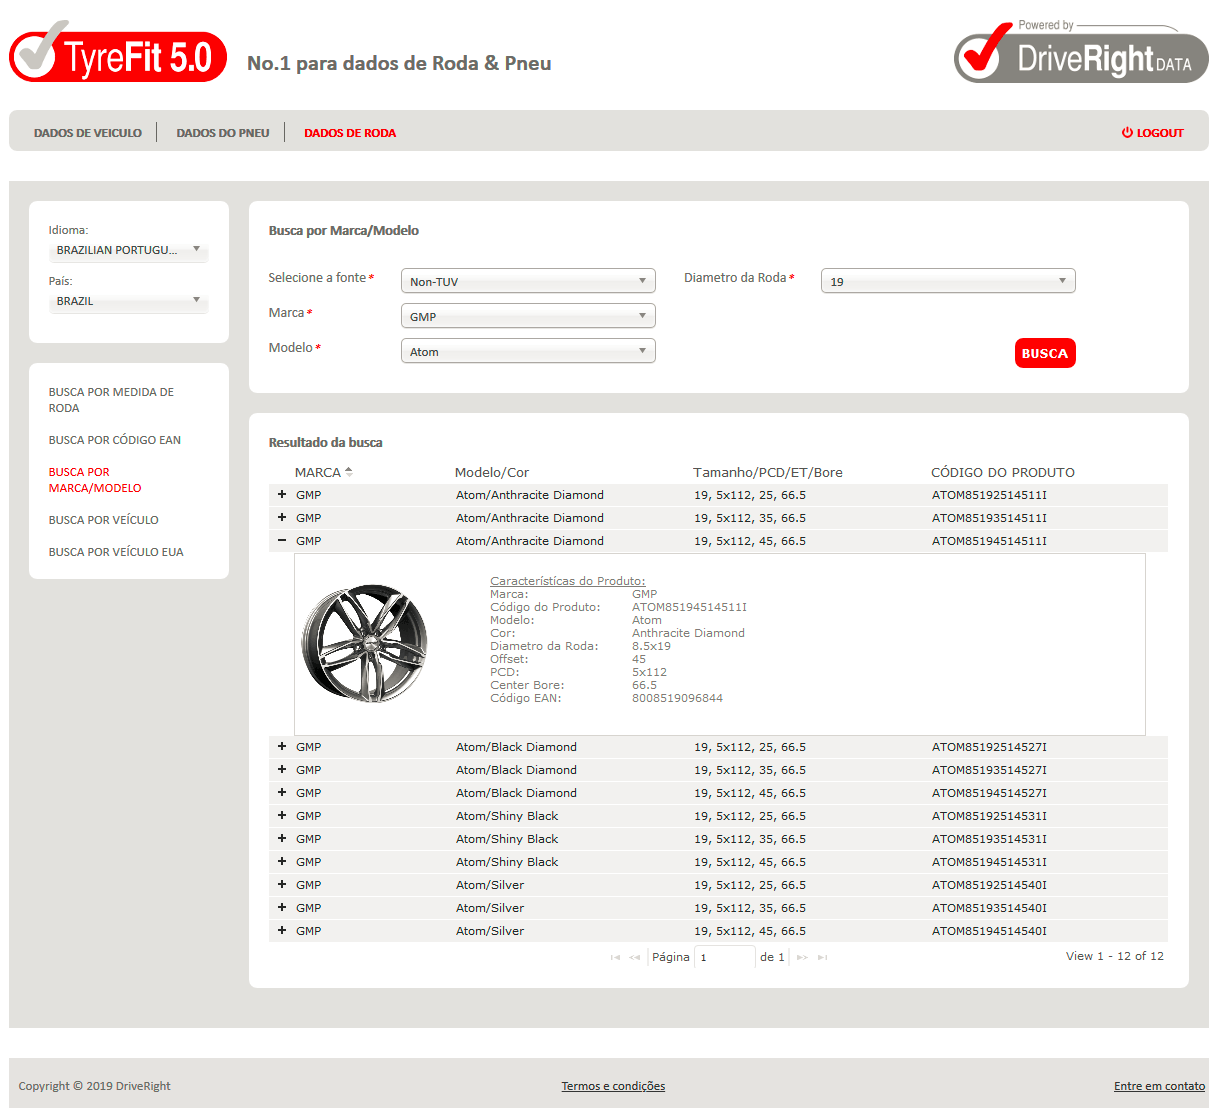Click the Atom wheel product image
This screenshot has height=1112, width=1218.
click(x=365, y=643)
